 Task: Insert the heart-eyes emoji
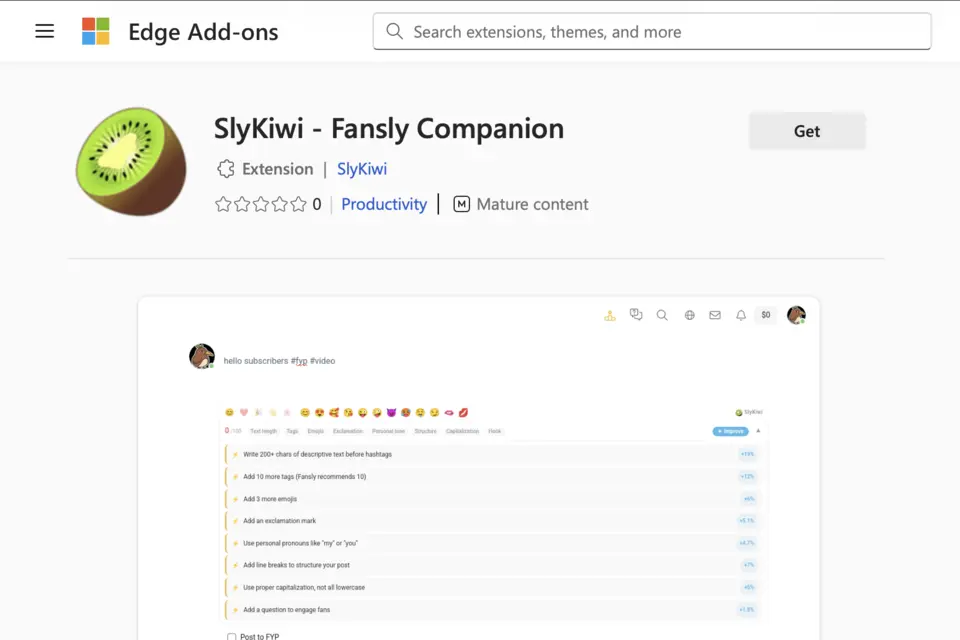pyautogui.click(x=319, y=412)
